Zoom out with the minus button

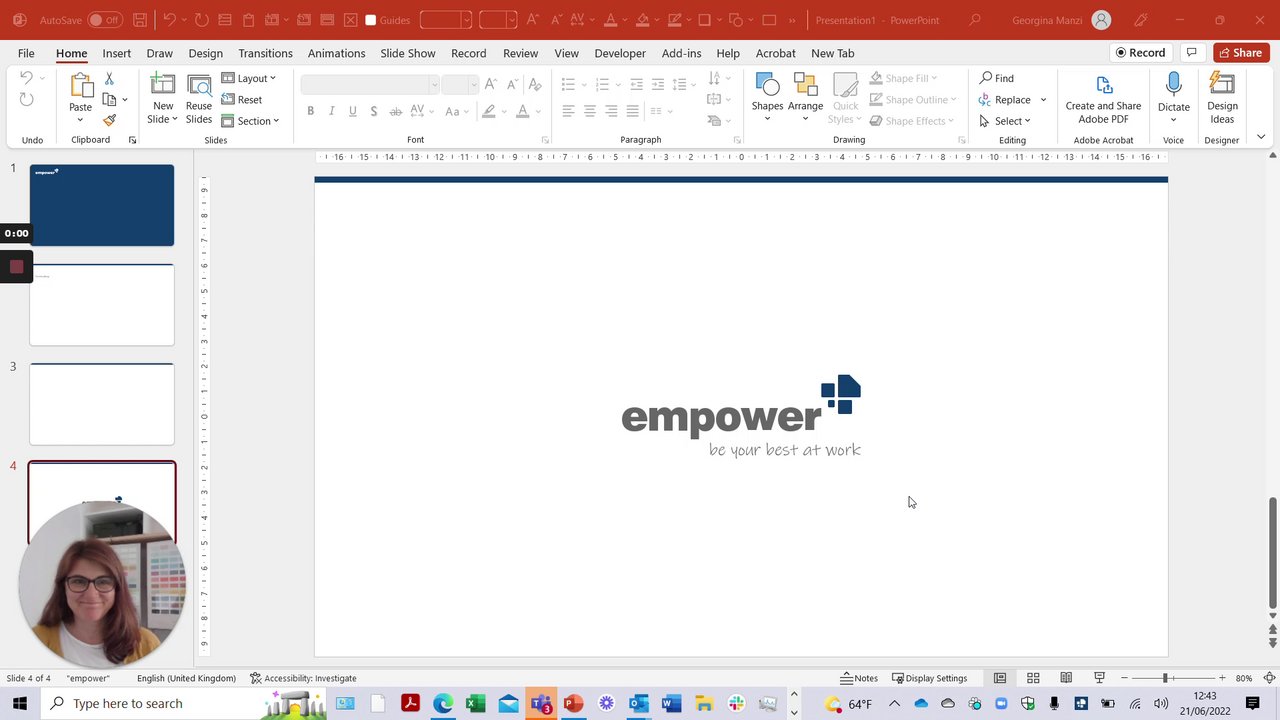1124,678
